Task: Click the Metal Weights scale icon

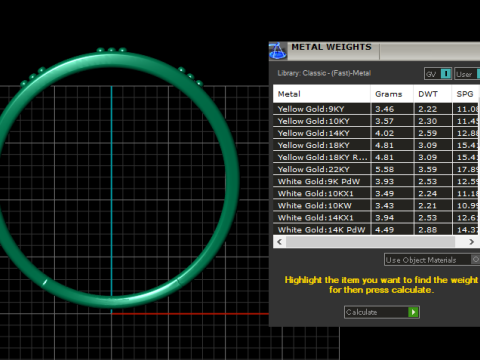Action: tap(278, 51)
